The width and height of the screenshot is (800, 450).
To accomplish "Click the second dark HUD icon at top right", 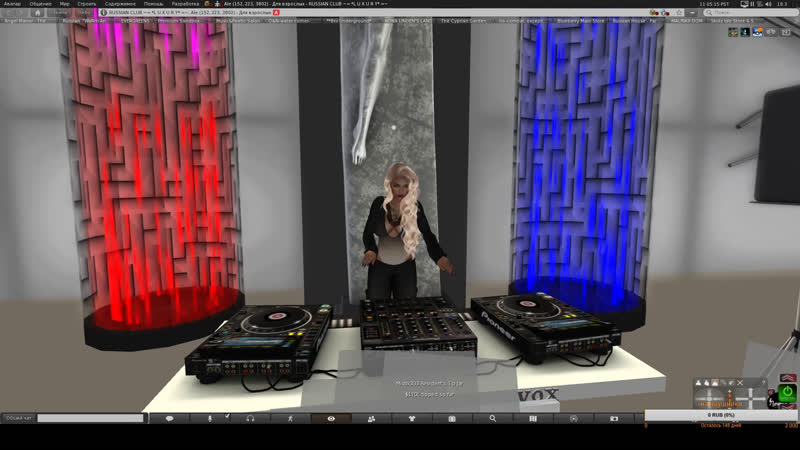I will tap(745, 32).
